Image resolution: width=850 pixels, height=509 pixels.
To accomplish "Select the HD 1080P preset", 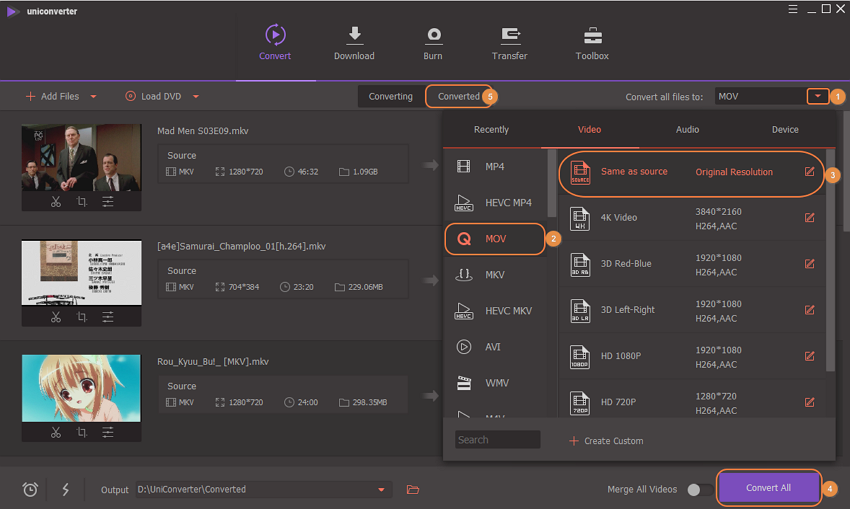I will click(691, 357).
